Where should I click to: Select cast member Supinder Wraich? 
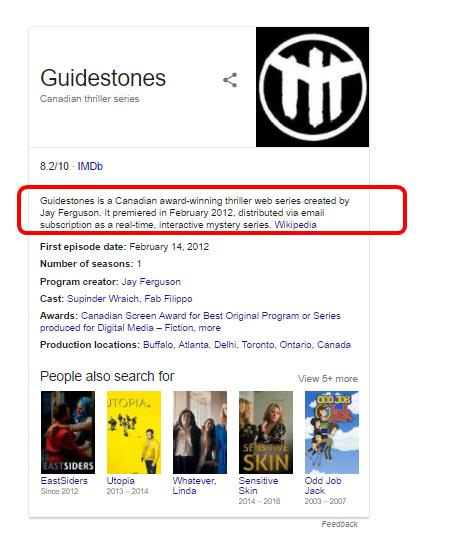click(103, 299)
